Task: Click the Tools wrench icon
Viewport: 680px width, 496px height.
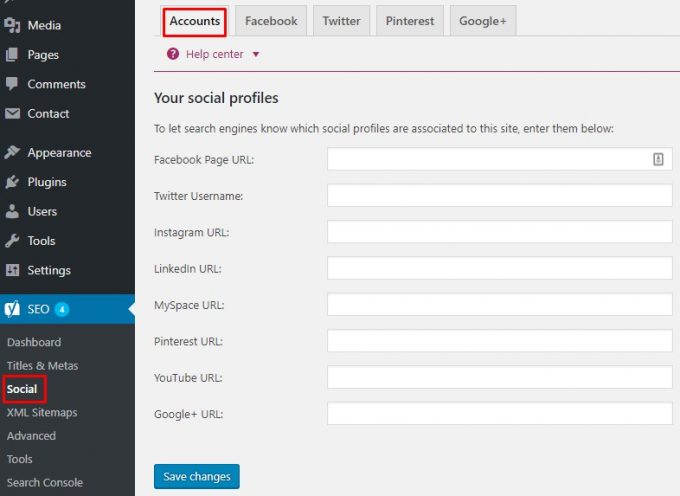Action: tap(12, 241)
